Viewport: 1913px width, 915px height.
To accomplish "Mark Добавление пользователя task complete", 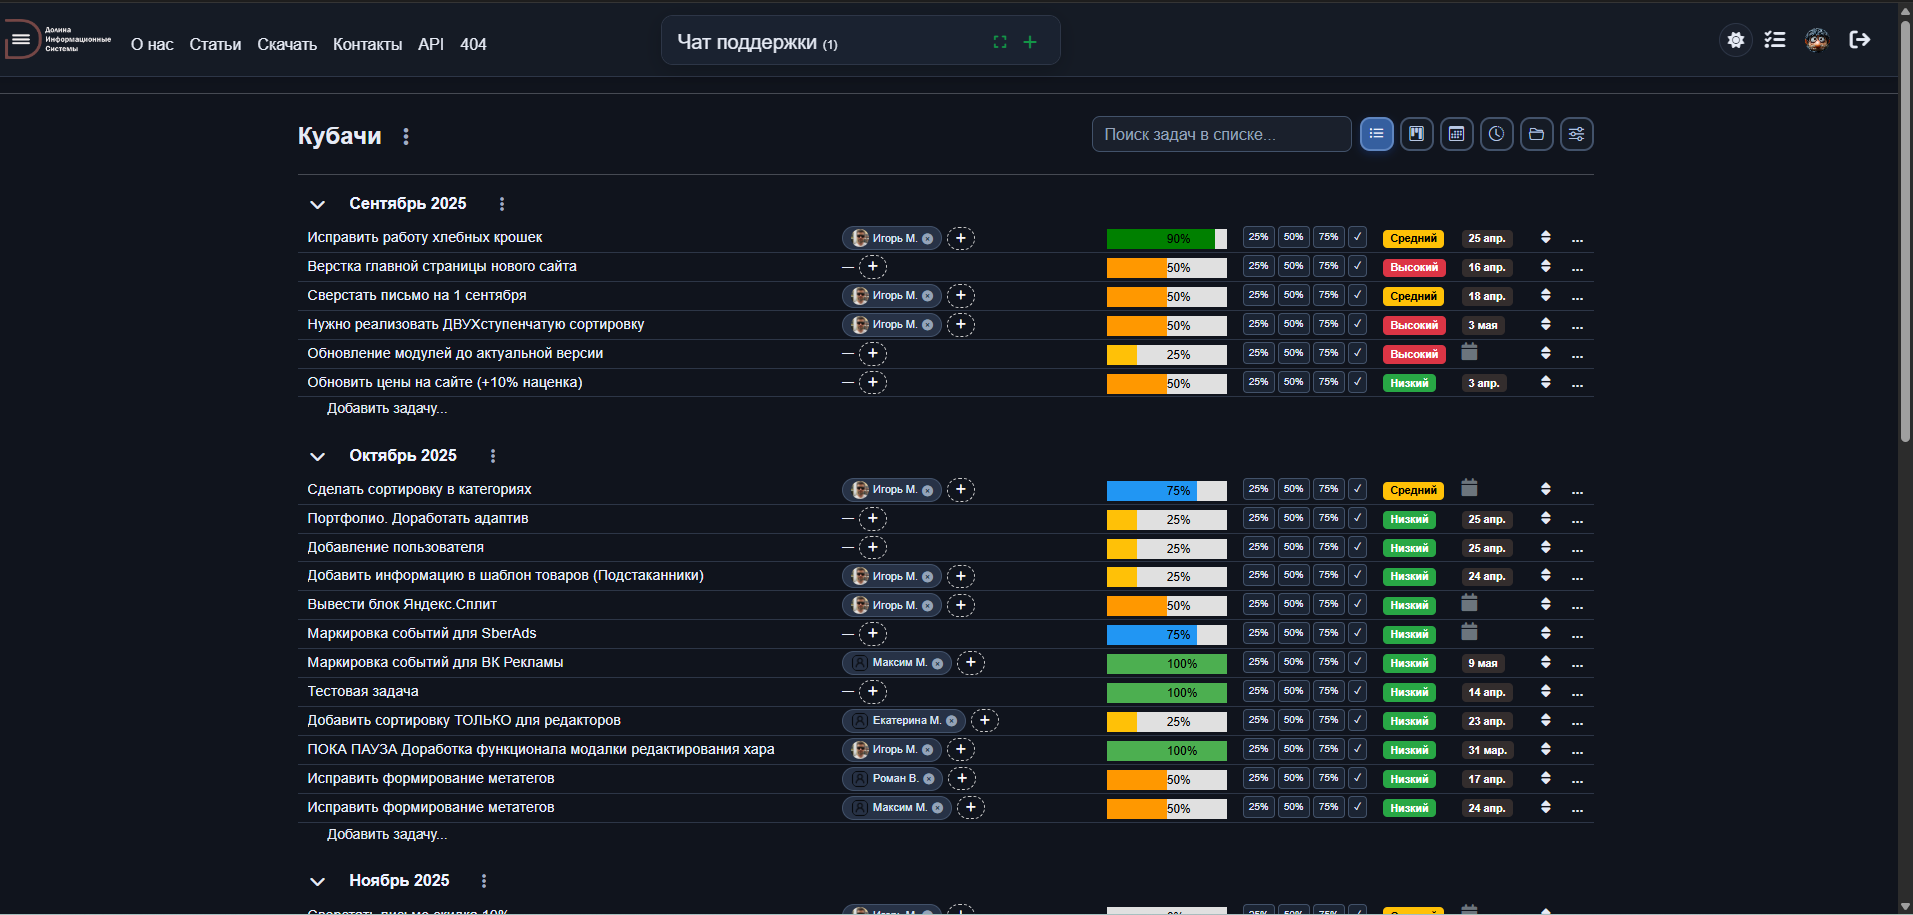I will (1357, 548).
